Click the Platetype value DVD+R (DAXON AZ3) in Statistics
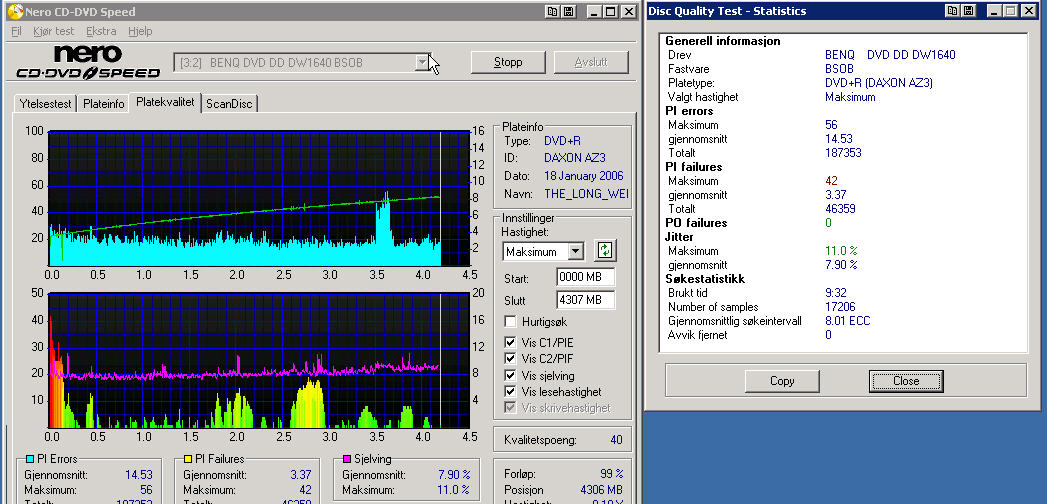Image resolution: width=1047 pixels, height=504 pixels. 879,83
